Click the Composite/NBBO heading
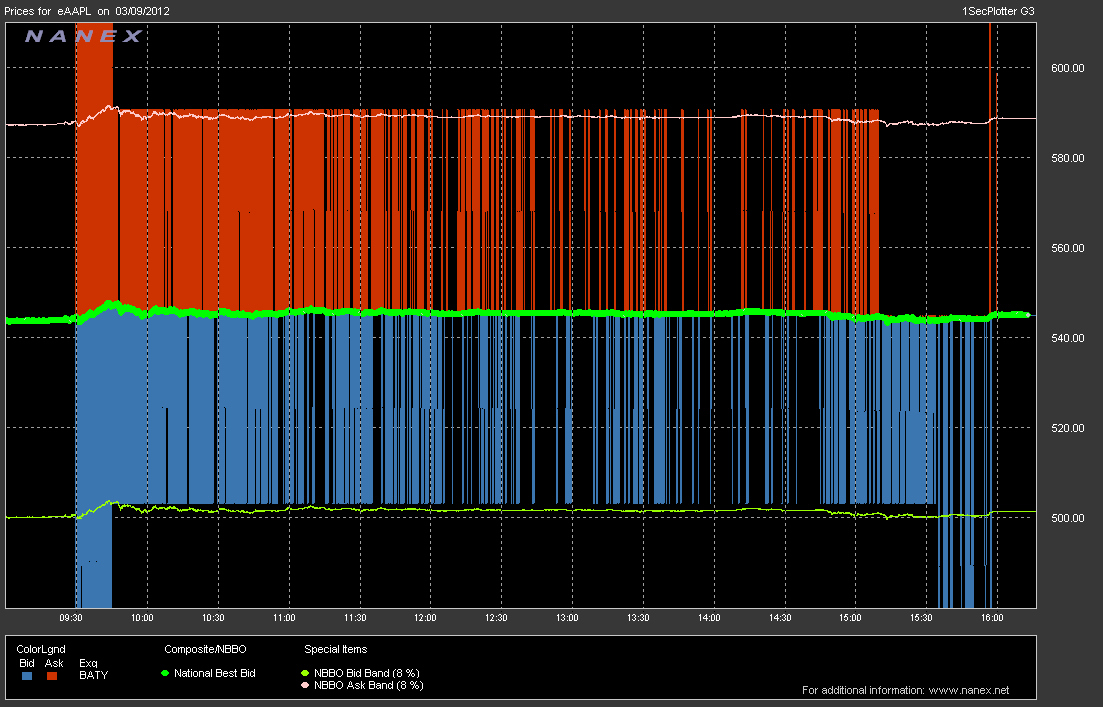1103x707 pixels. tap(205, 649)
